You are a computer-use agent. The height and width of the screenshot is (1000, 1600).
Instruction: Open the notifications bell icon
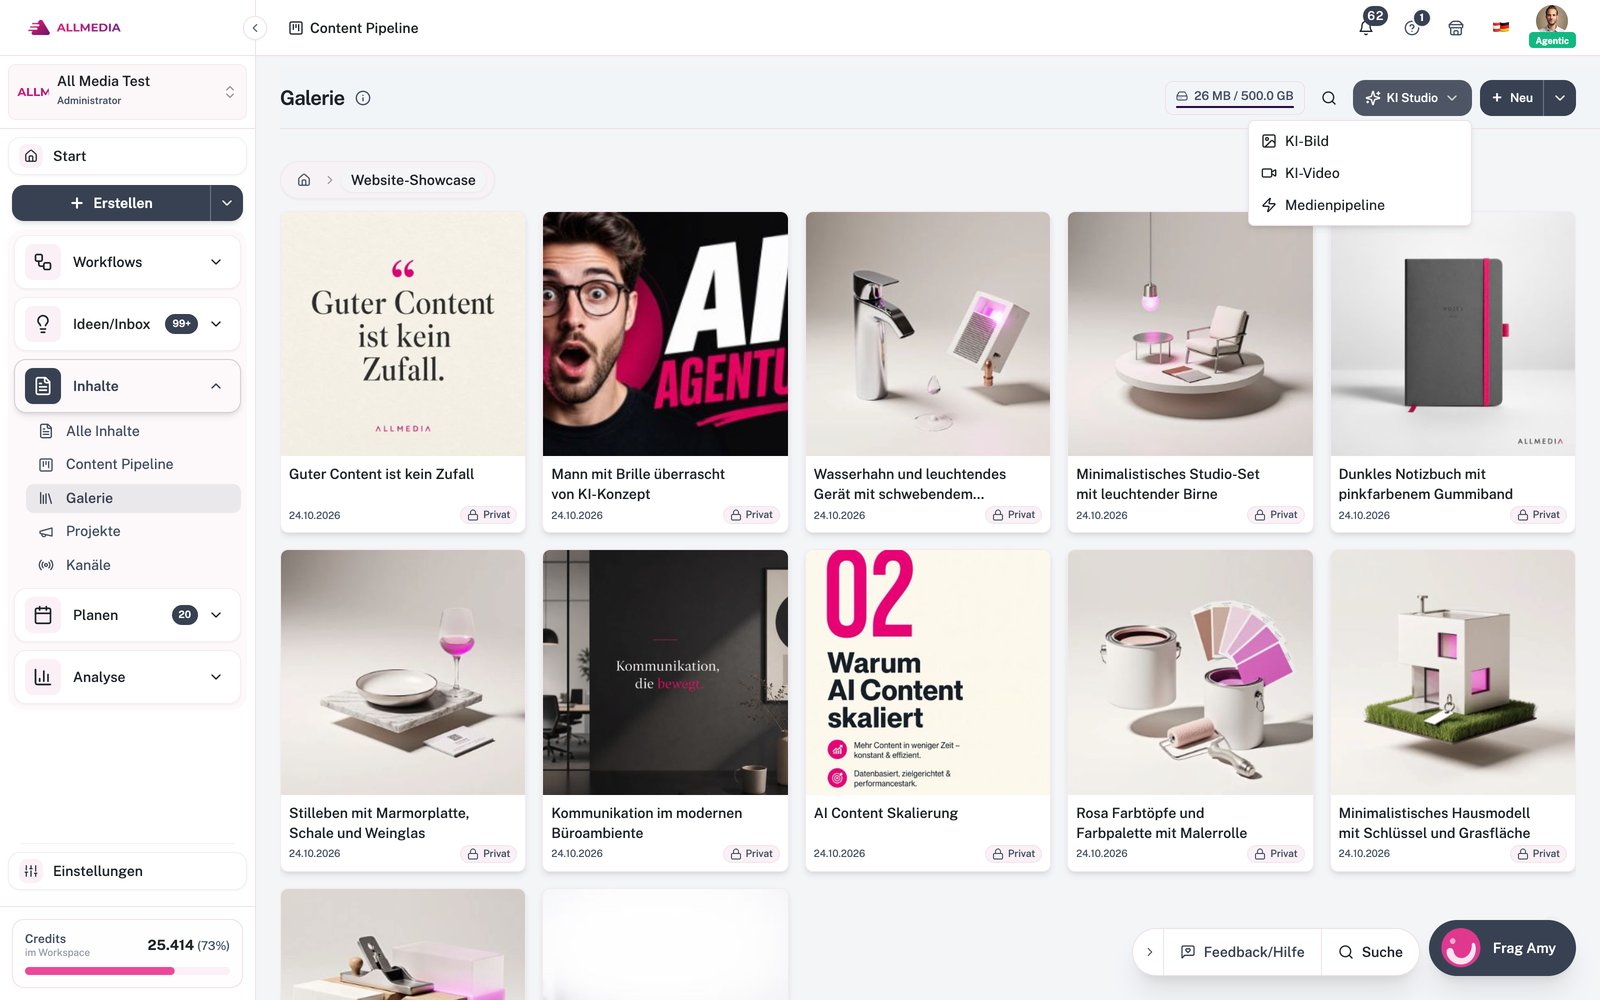(1366, 28)
